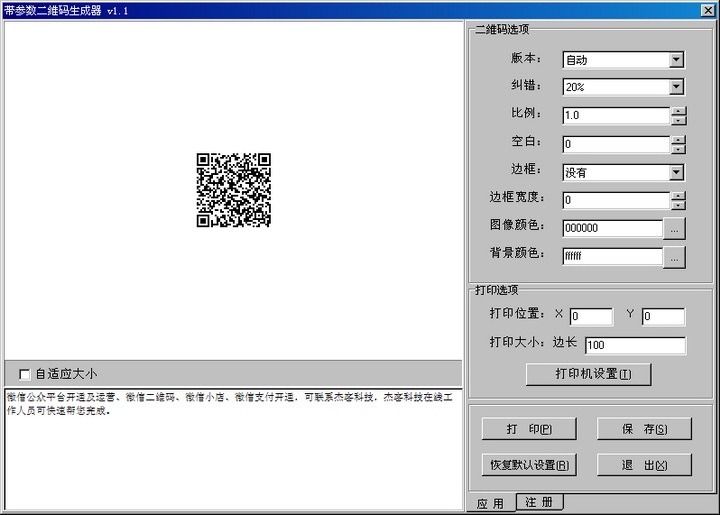Click the 打印(P) button

click(529, 429)
